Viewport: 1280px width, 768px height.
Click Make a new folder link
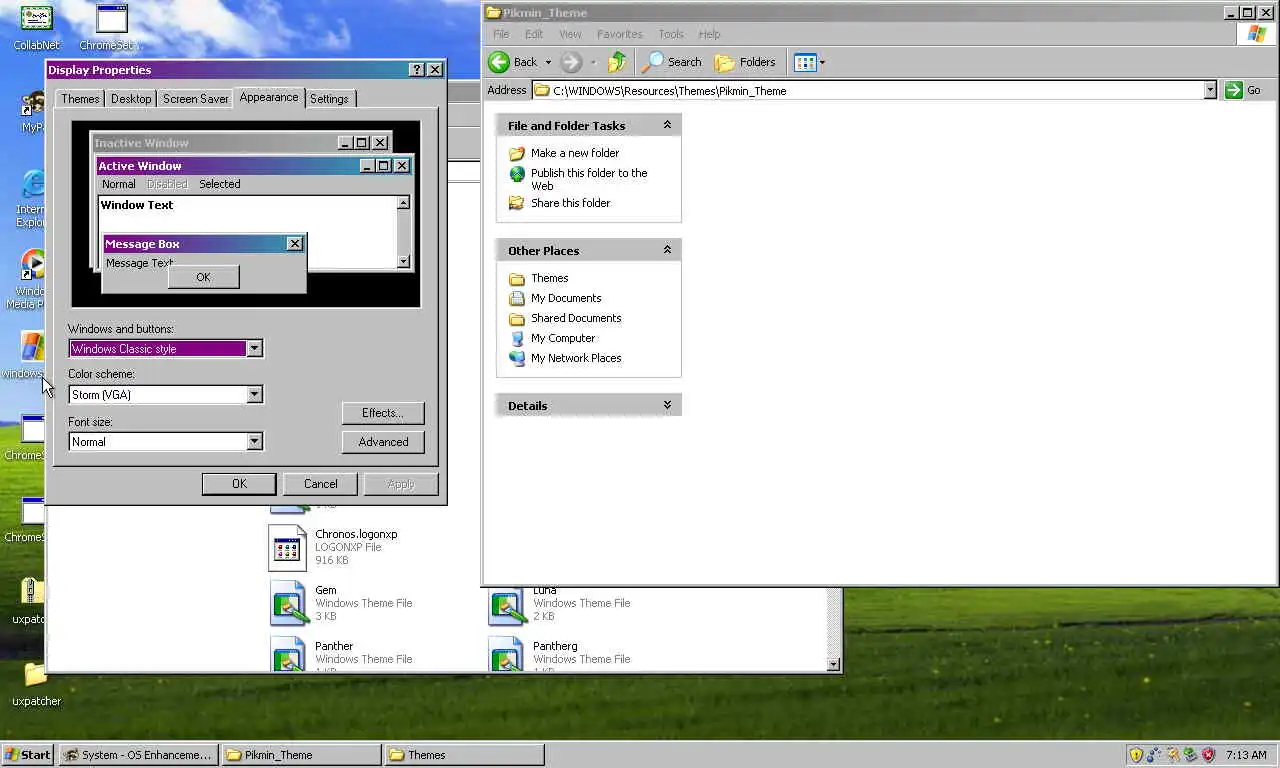tap(575, 153)
